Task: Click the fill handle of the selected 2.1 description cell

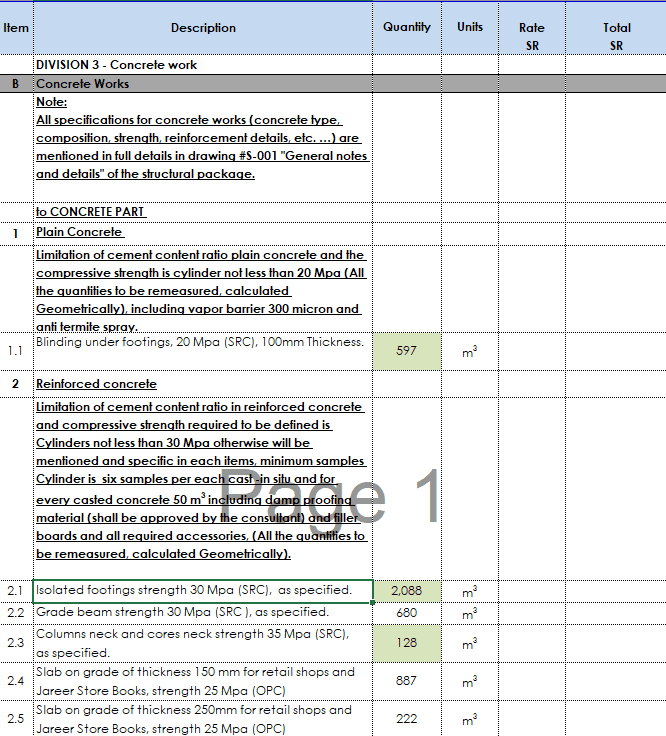Action: coord(373,602)
